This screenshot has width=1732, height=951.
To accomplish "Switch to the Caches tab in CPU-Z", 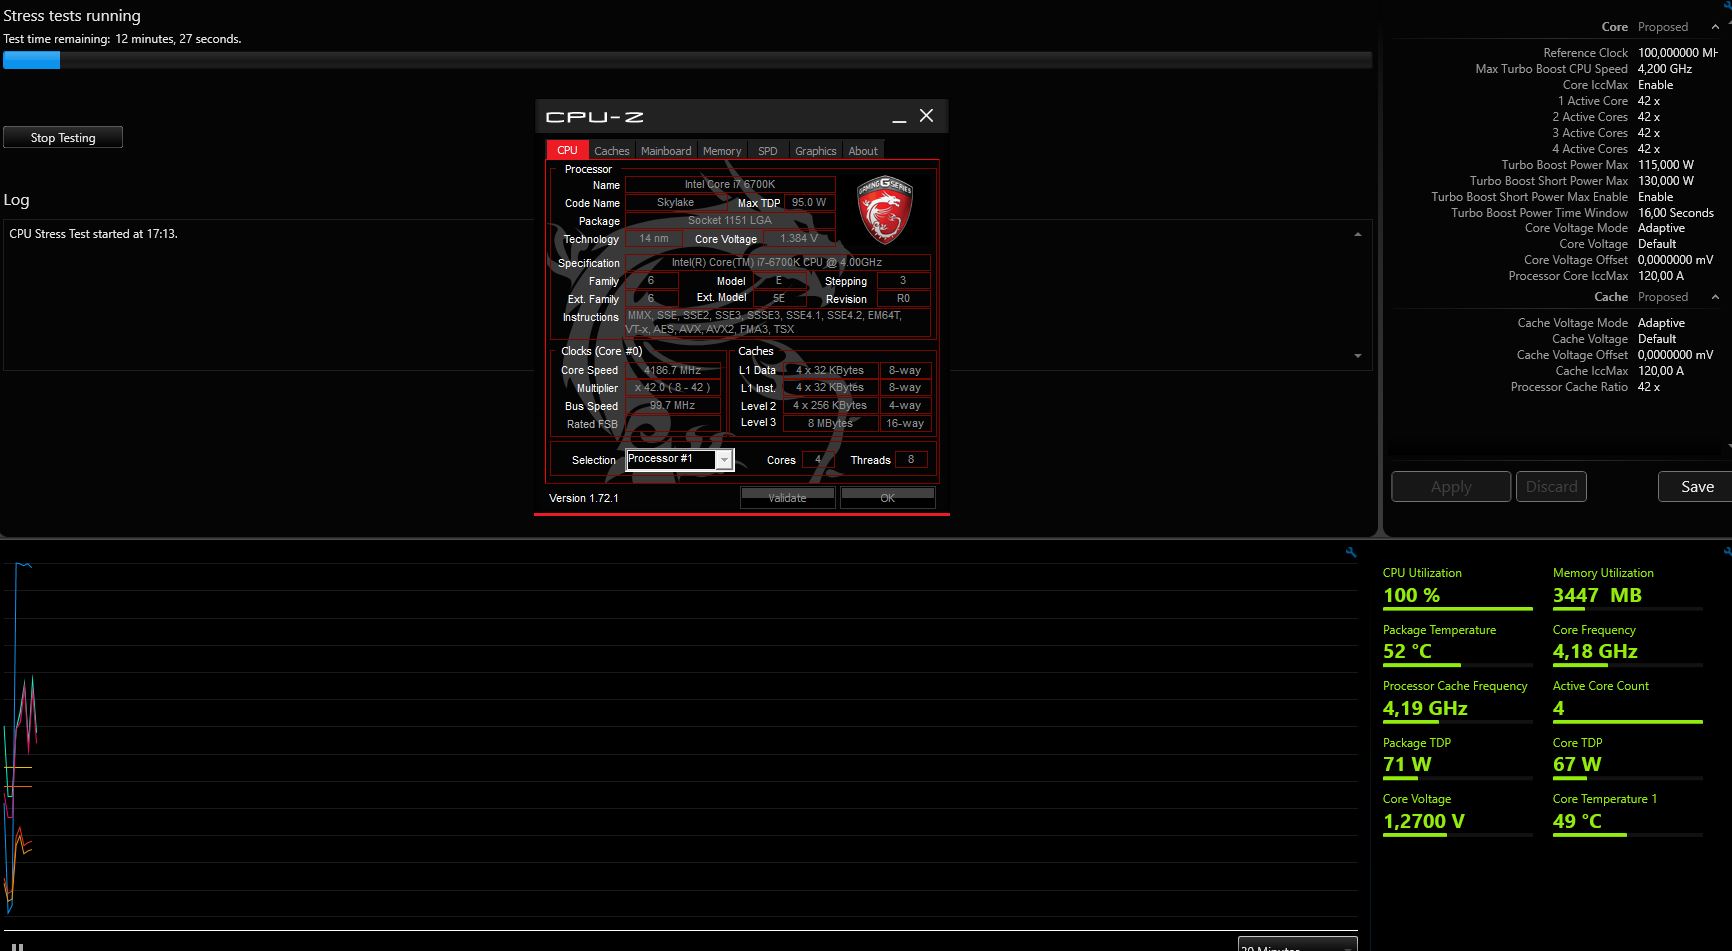I will 611,151.
